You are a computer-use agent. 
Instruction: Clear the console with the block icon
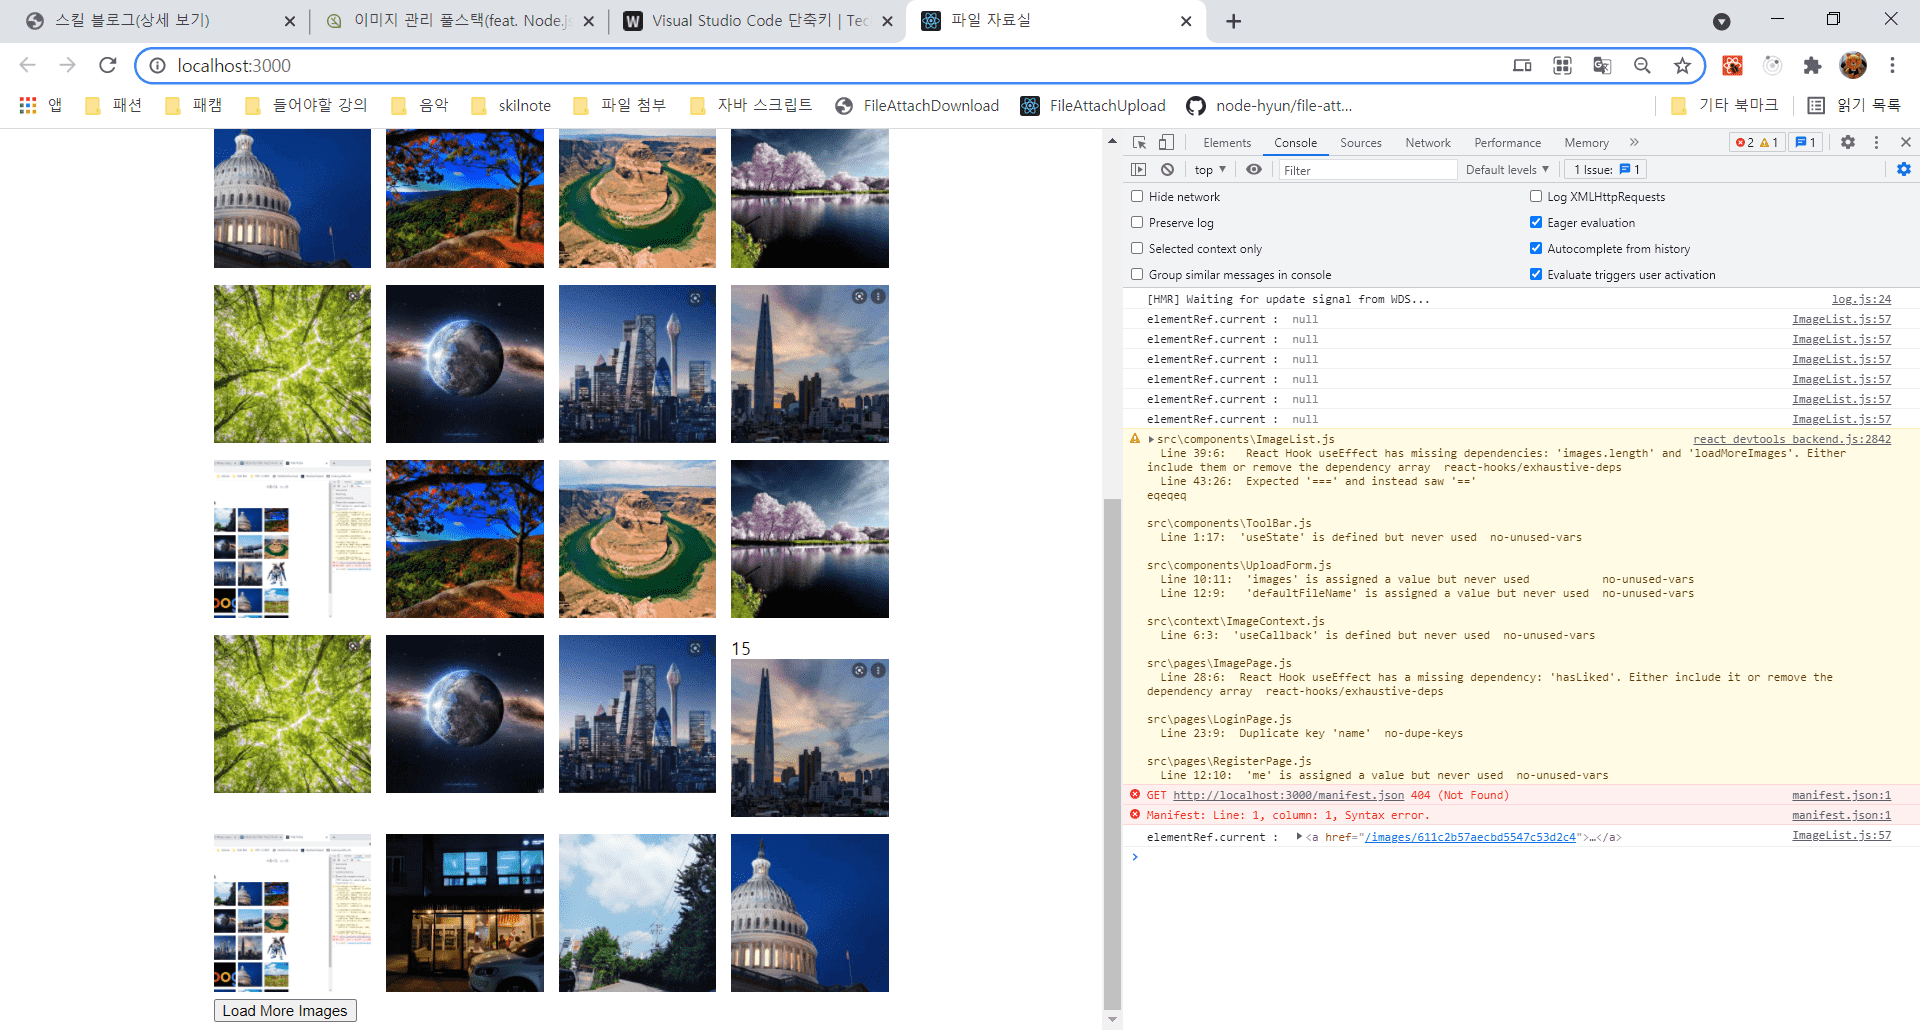pyautogui.click(x=1167, y=170)
